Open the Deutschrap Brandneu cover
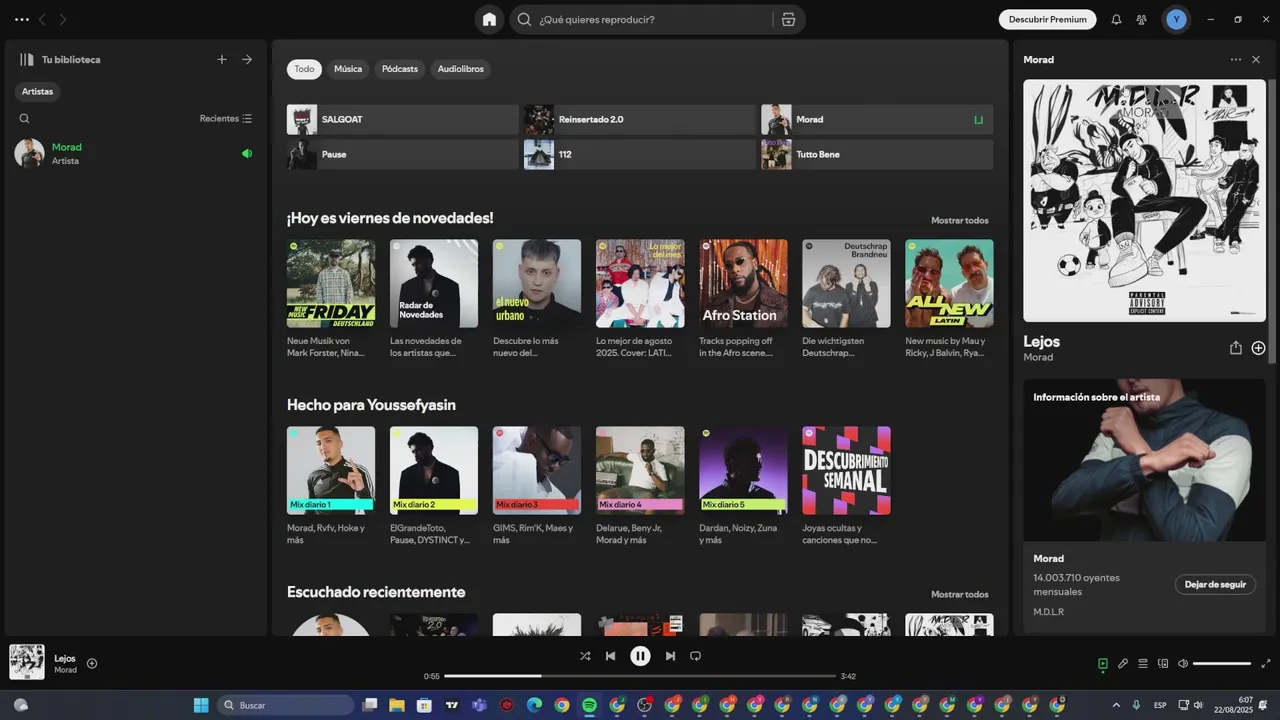The image size is (1280, 720). 846,283
